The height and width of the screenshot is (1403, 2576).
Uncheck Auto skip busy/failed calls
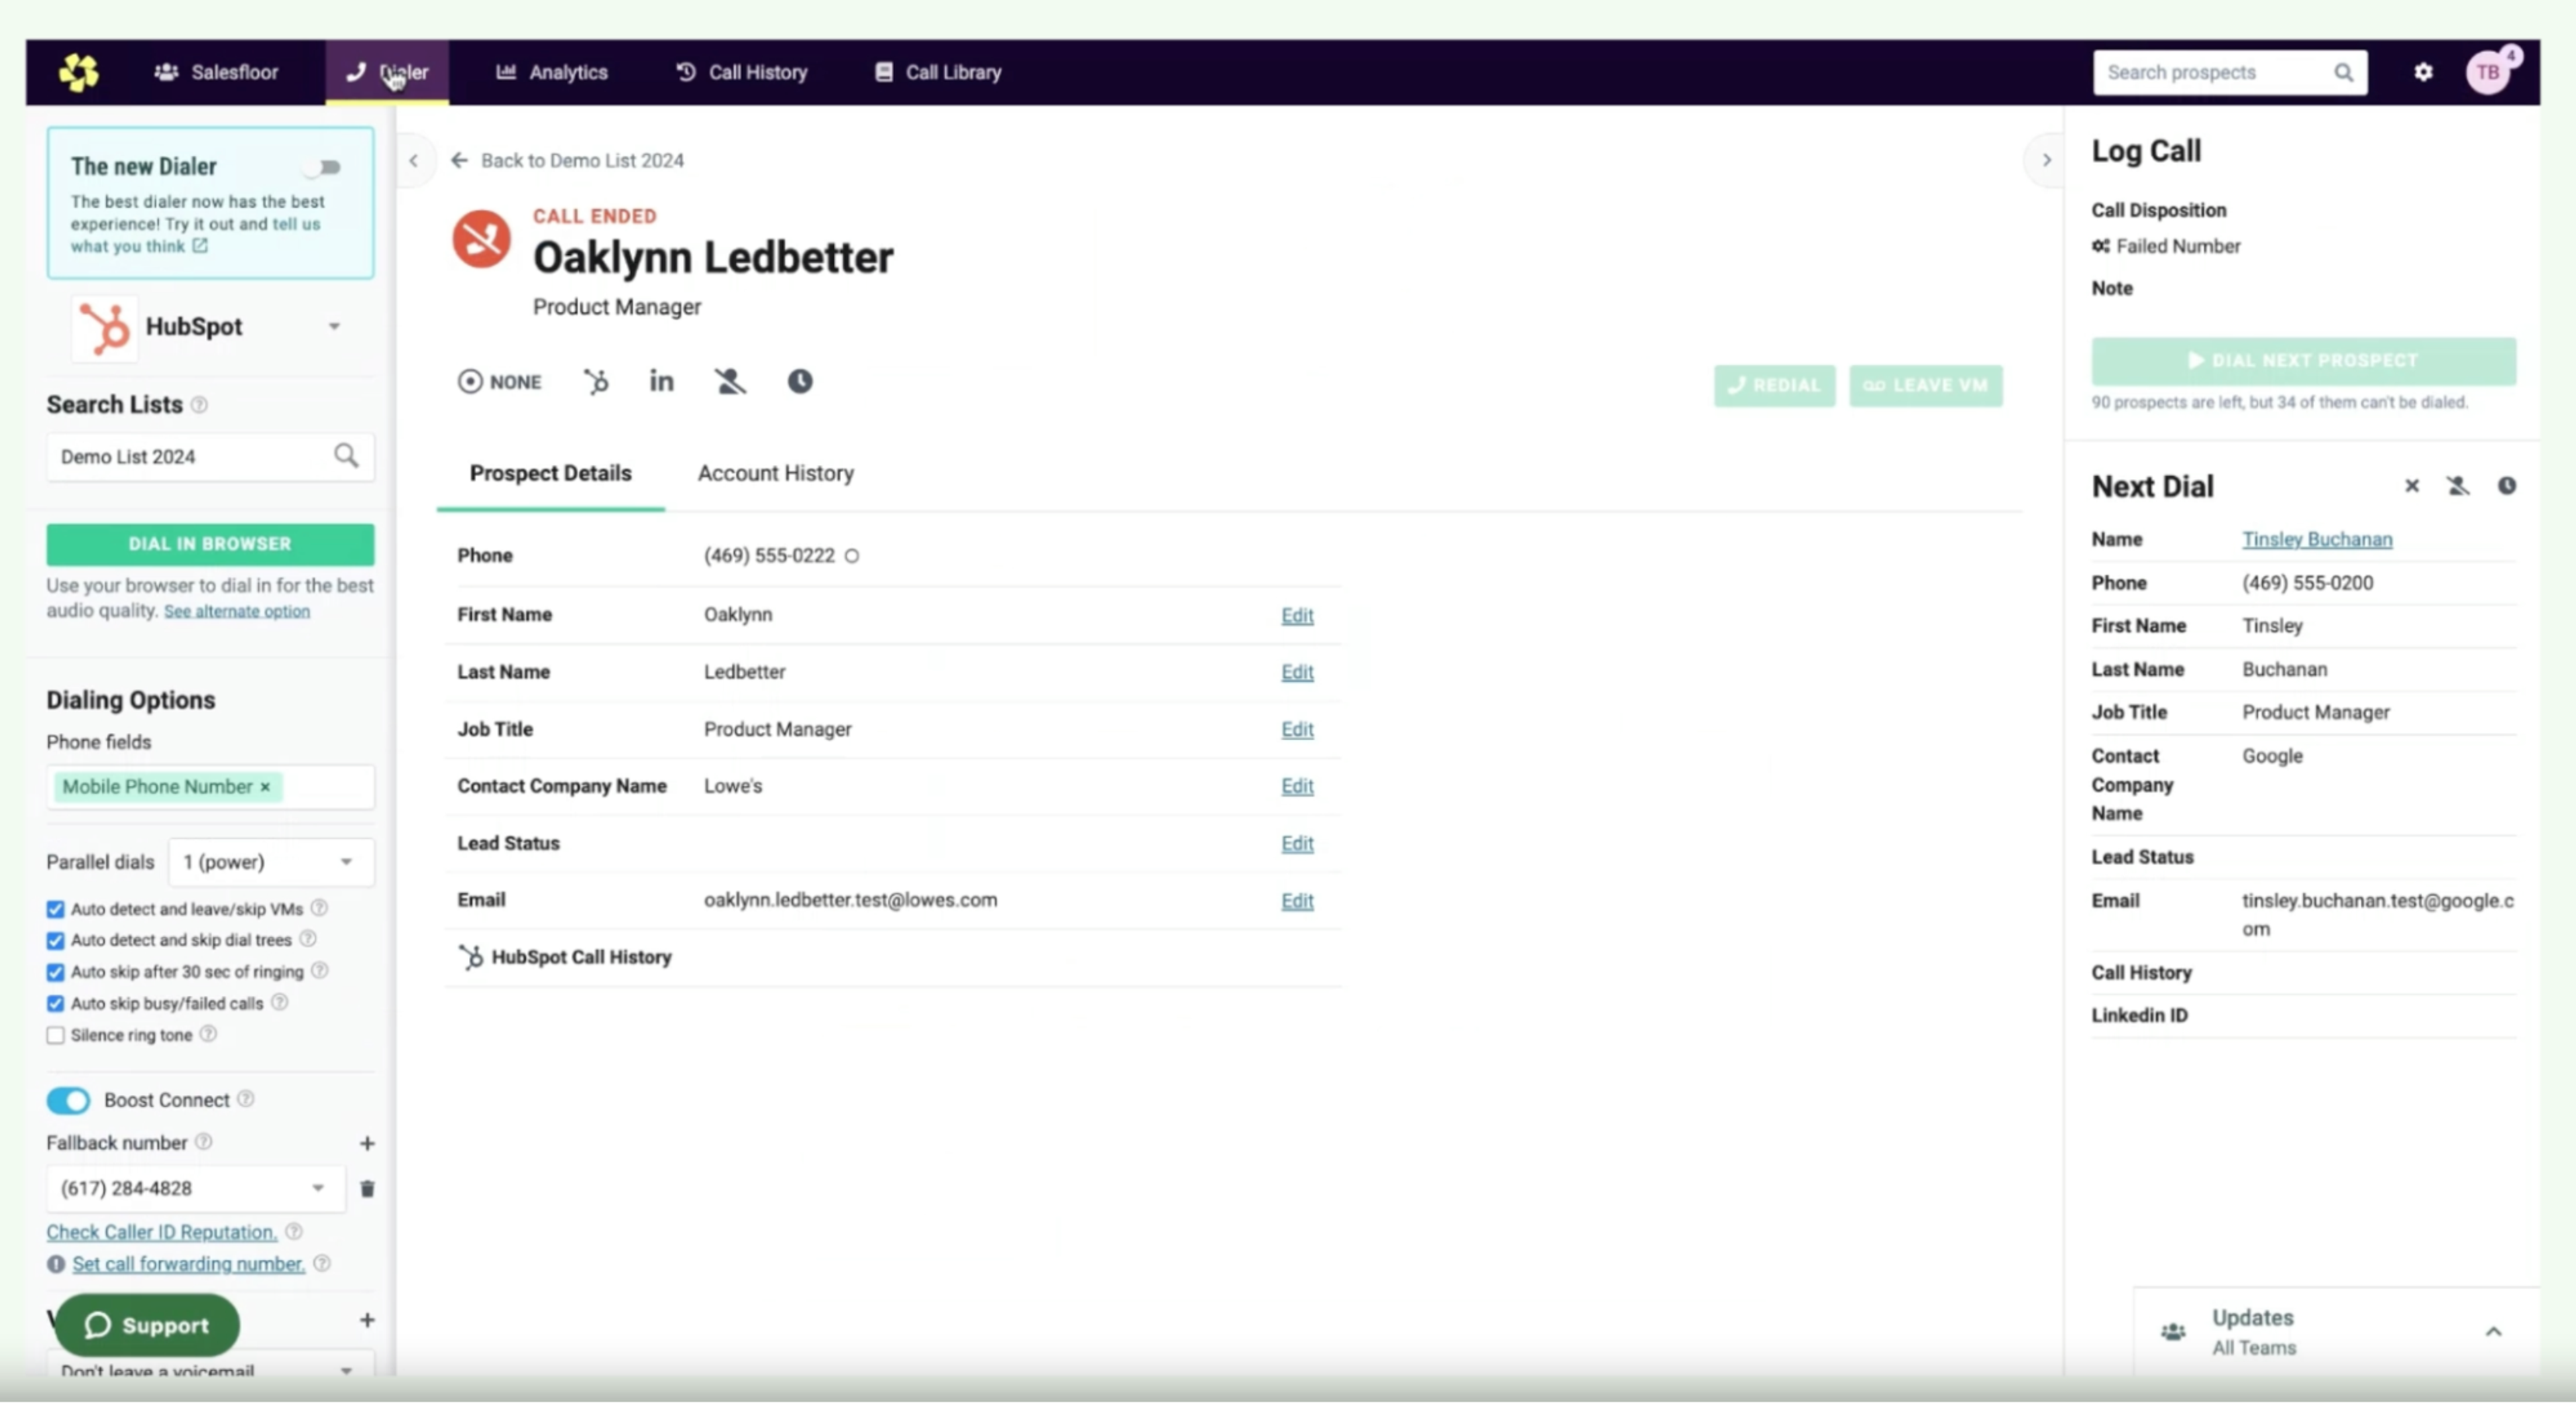coord(56,1003)
